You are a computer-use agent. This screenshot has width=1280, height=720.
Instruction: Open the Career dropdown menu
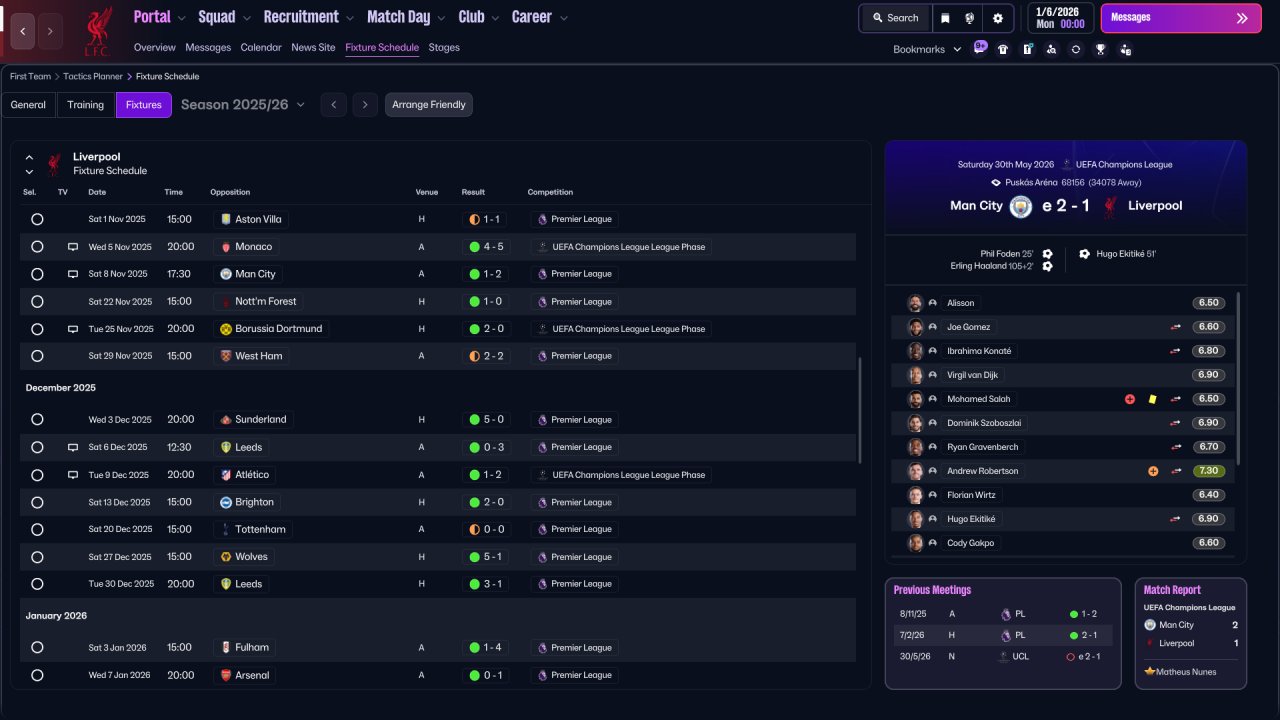(x=540, y=17)
